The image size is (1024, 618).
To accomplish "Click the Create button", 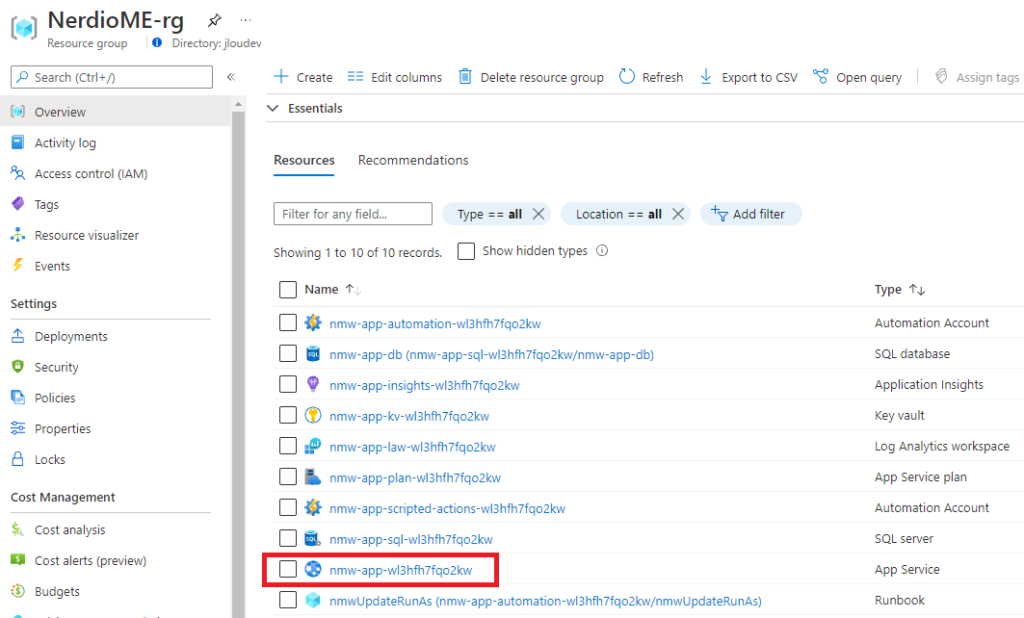I will point(303,77).
